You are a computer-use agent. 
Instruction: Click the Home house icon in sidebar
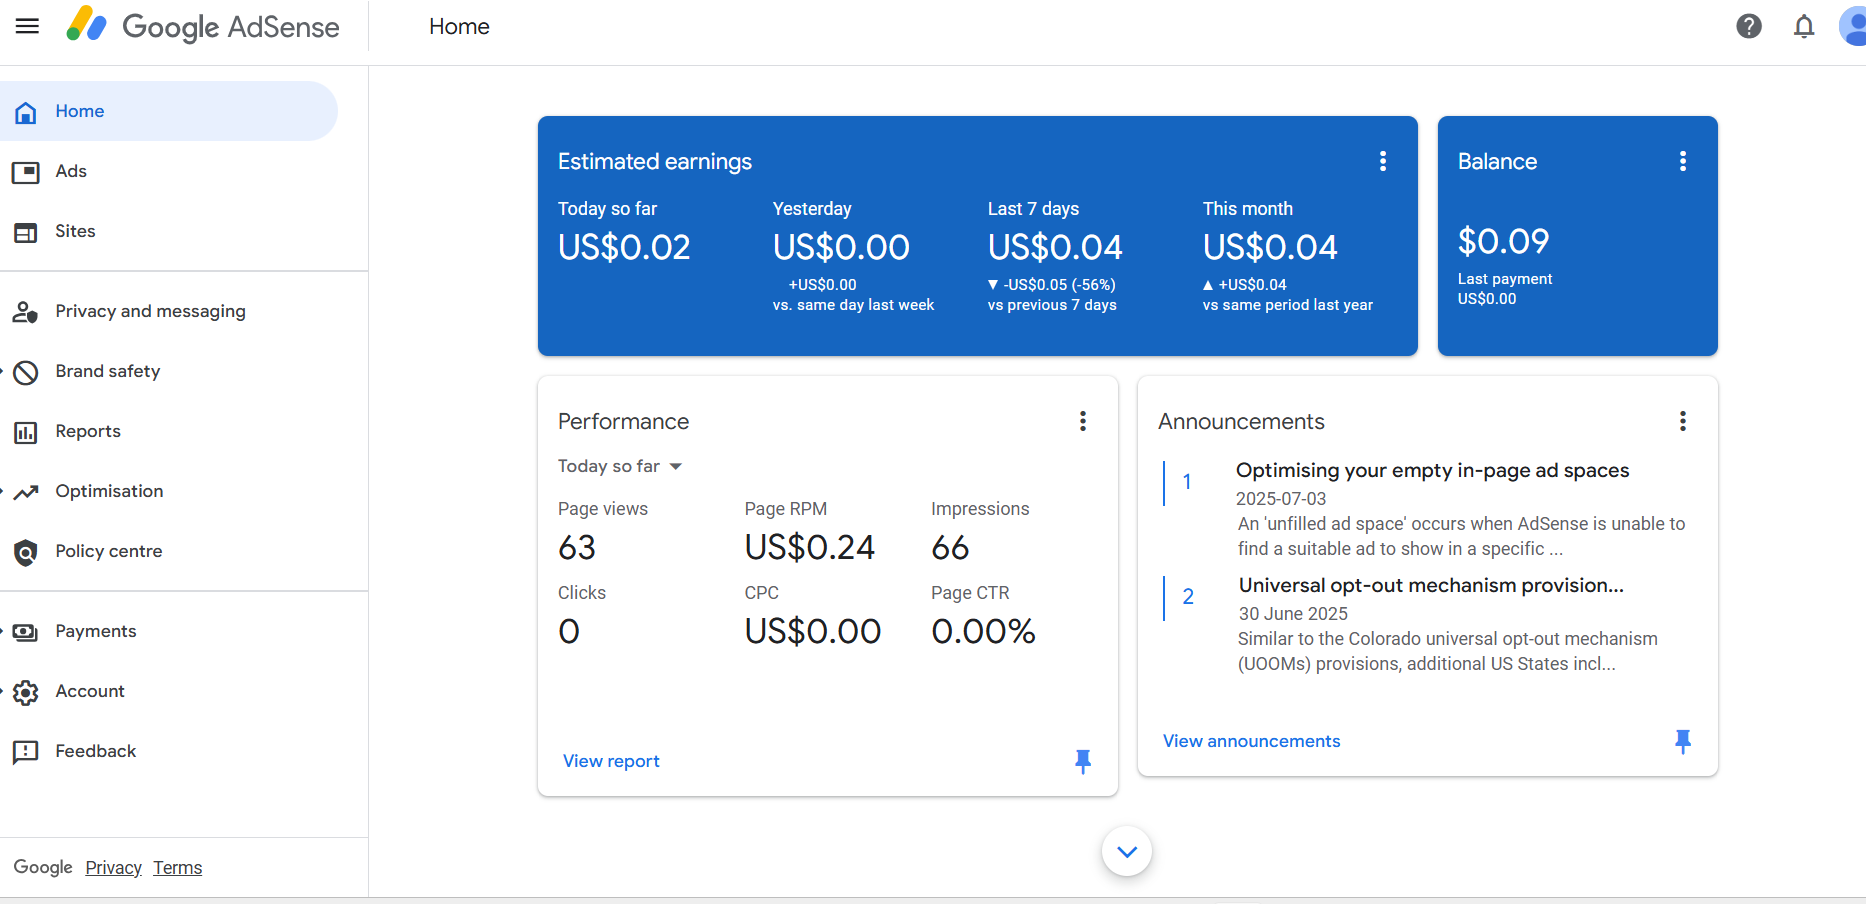click(x=26, y=111)
